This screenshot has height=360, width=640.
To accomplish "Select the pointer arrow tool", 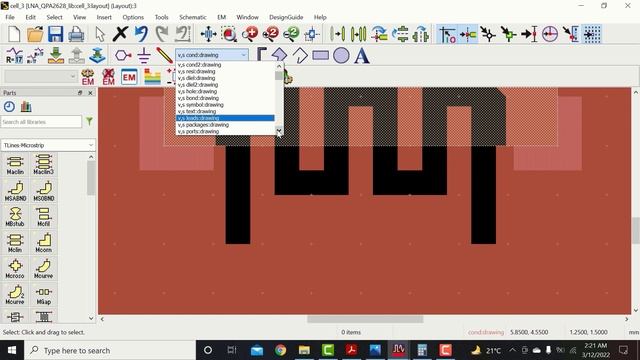I will [100, 34].
